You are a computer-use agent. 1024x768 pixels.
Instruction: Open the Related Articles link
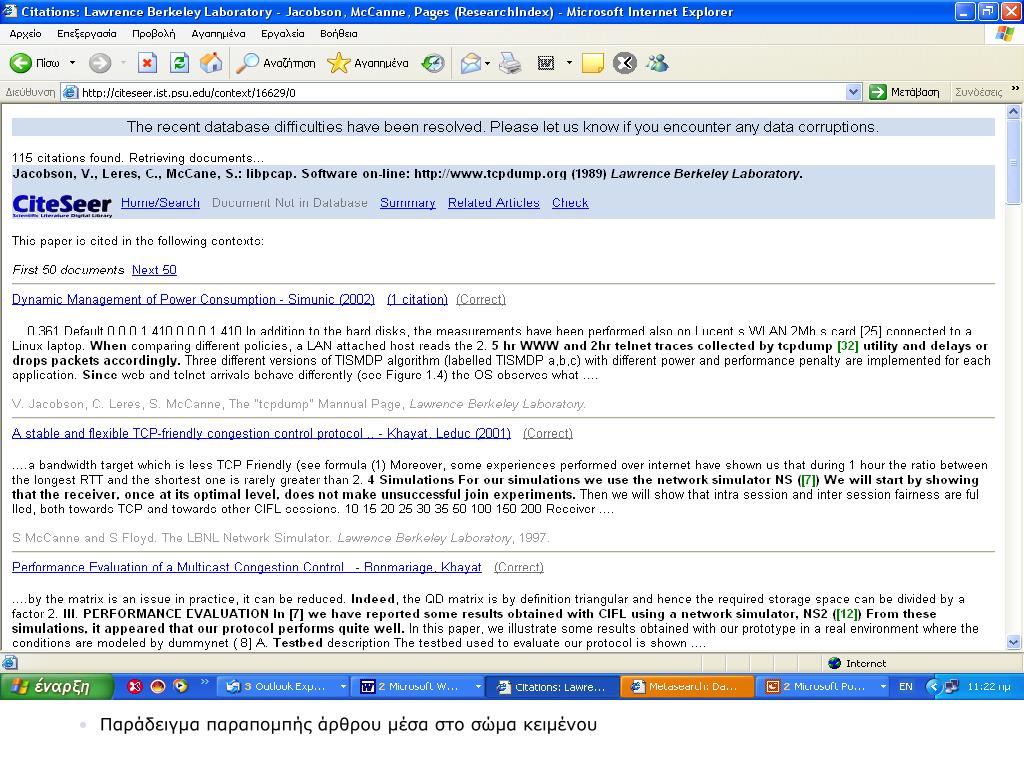[x=494, y=202]
